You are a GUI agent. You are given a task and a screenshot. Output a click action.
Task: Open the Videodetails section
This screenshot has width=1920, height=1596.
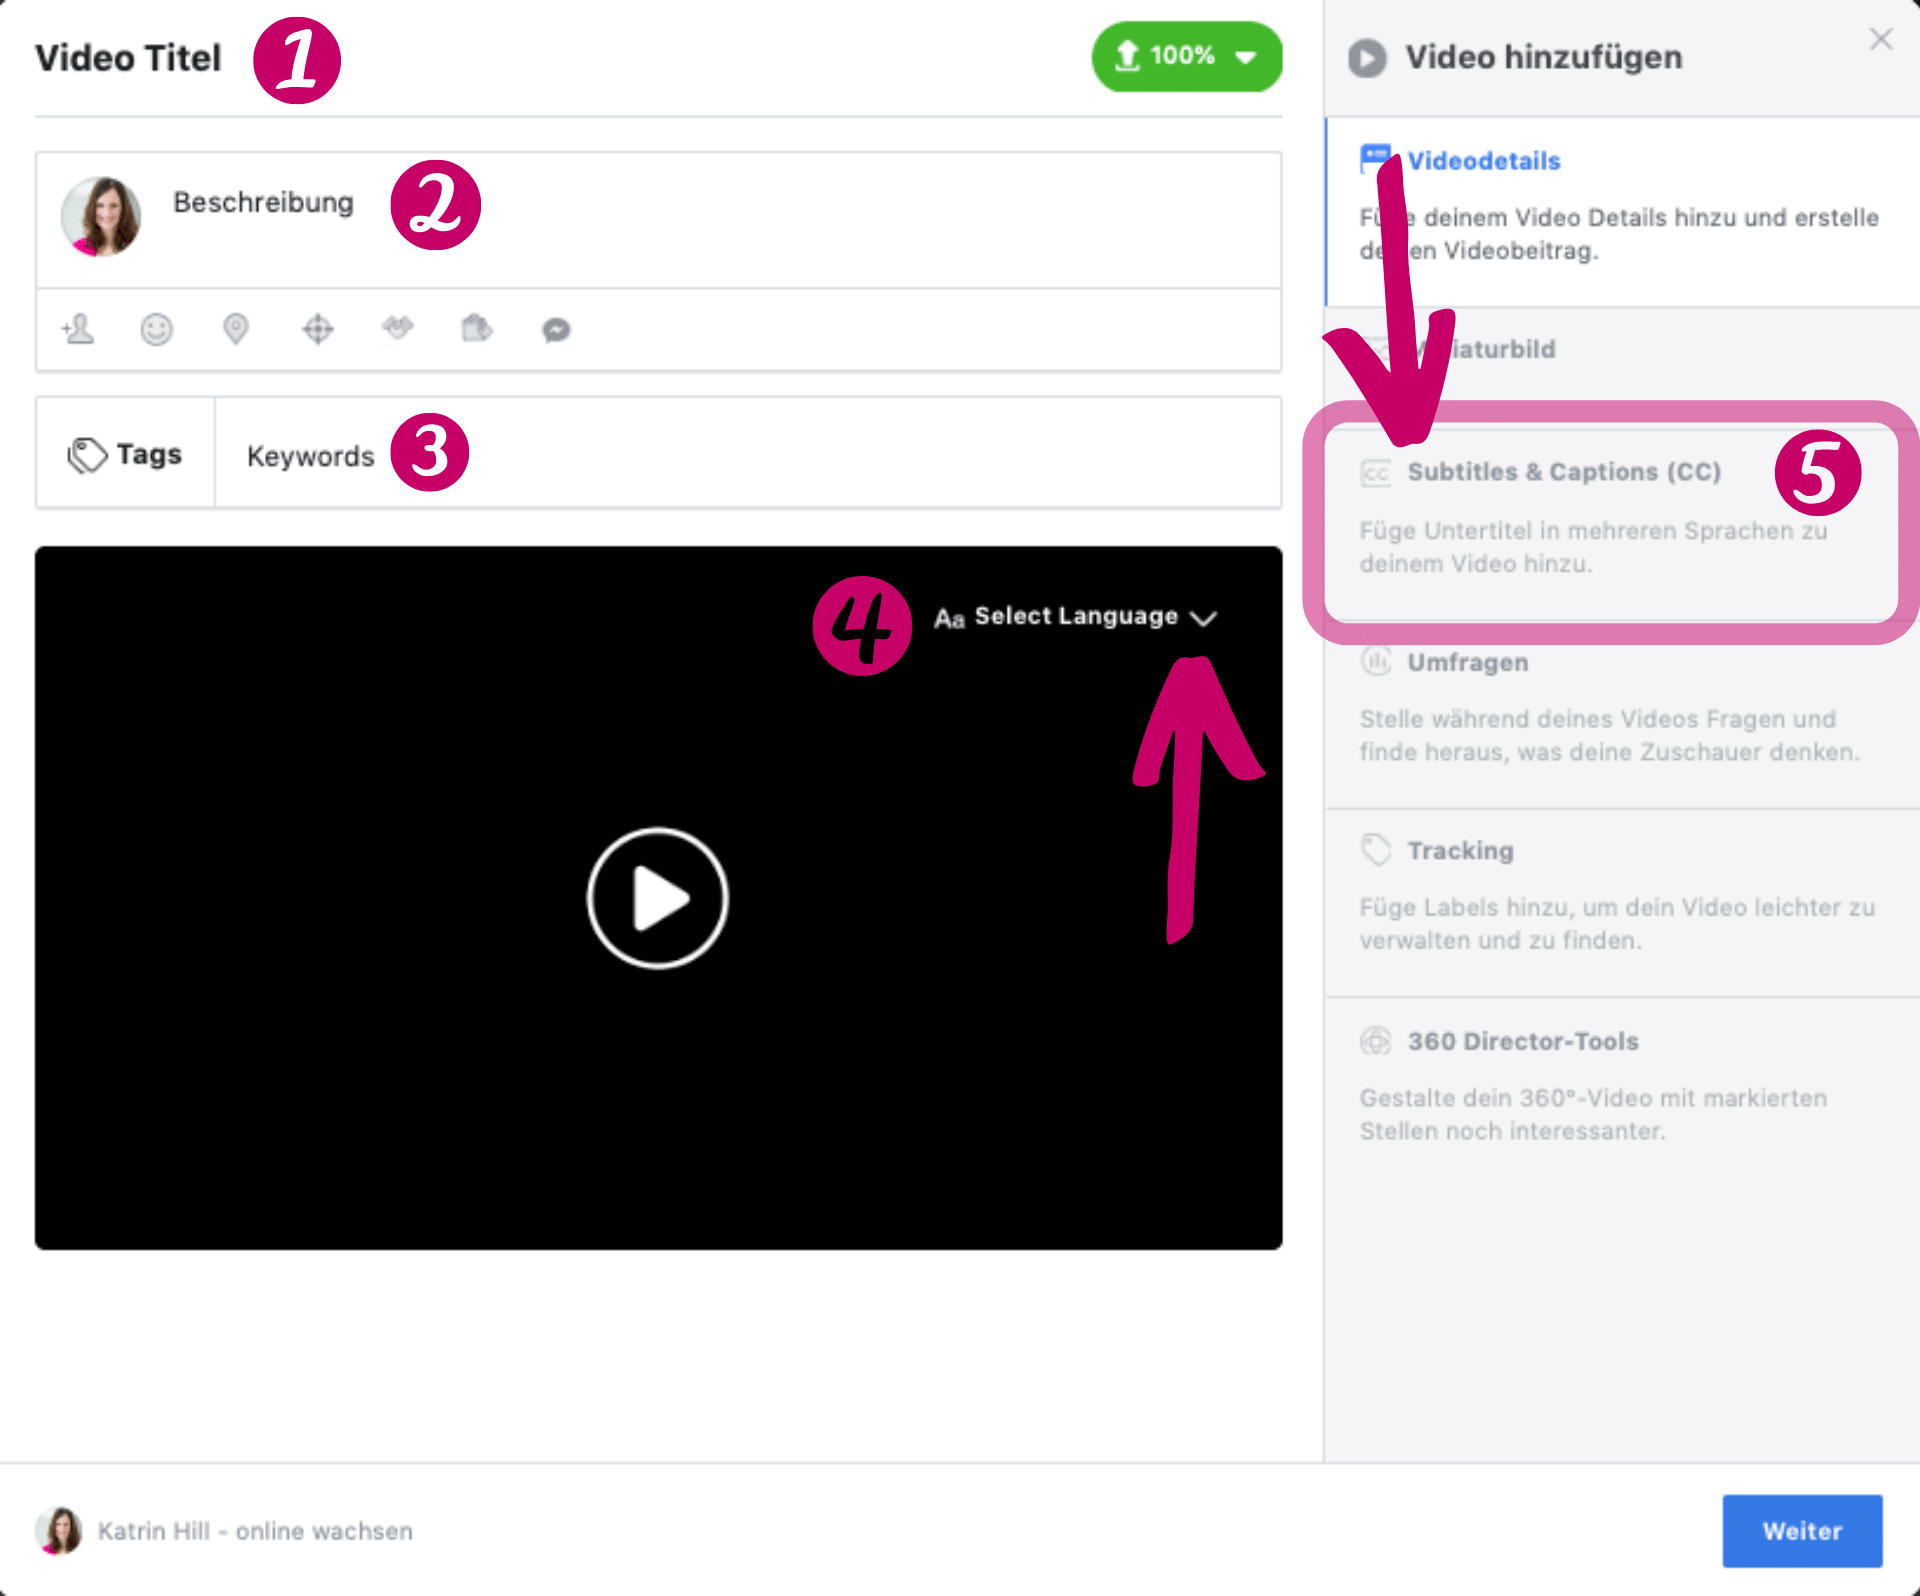click(x=1622, y=212)
